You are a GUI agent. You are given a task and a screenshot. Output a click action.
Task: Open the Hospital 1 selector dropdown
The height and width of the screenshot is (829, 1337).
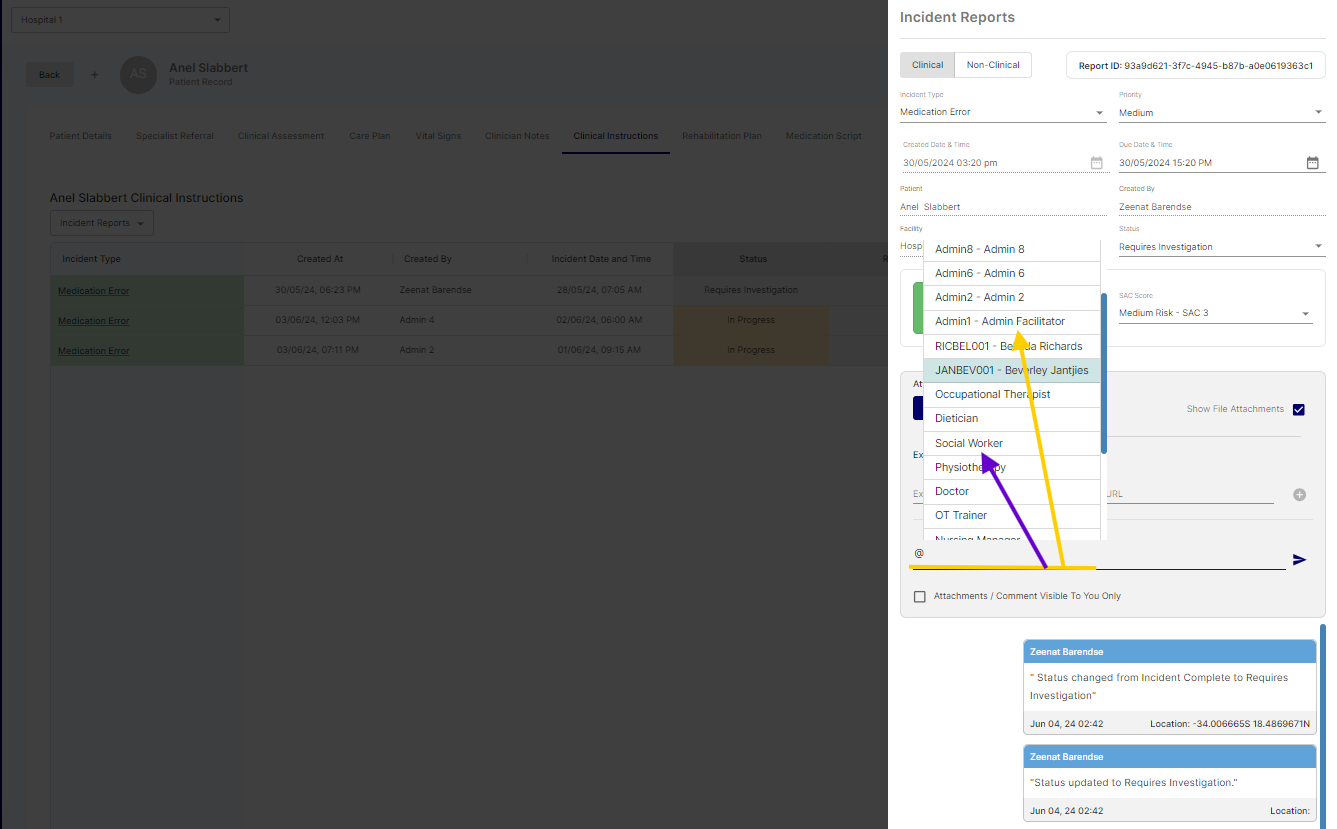tap(120, 20)
